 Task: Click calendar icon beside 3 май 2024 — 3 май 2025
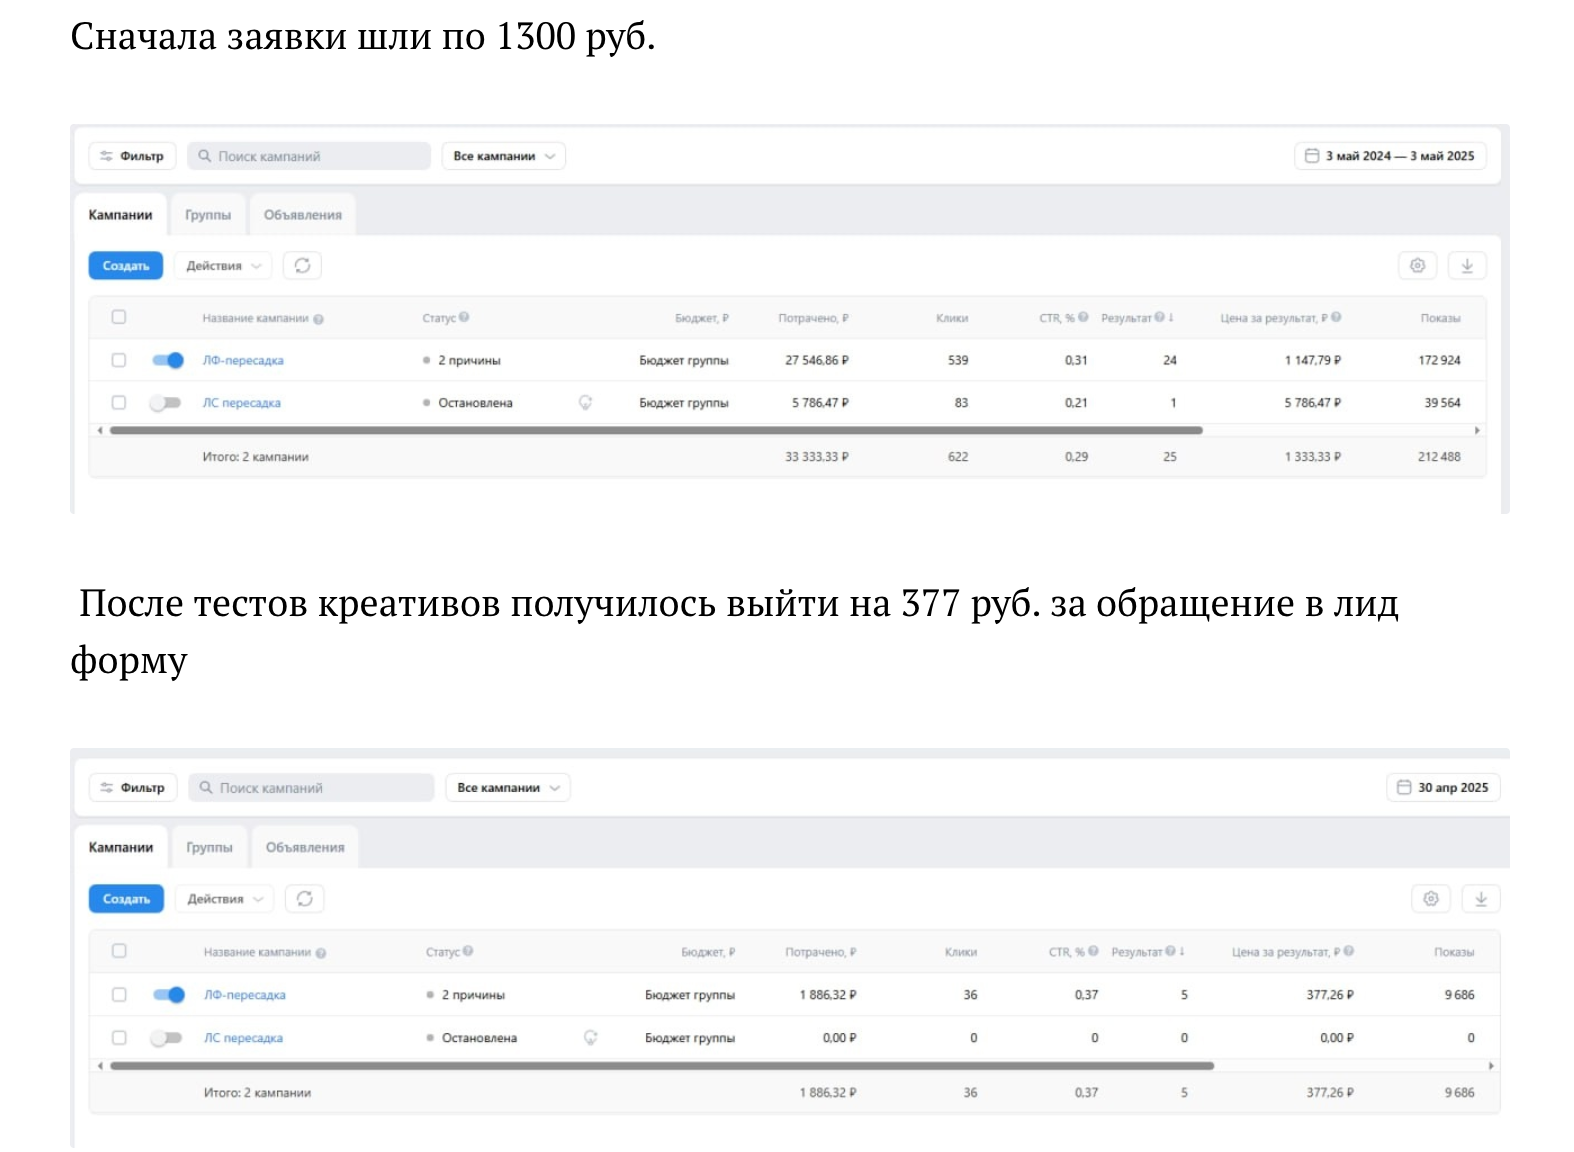pyautogui.click(x=1312, y=156)
